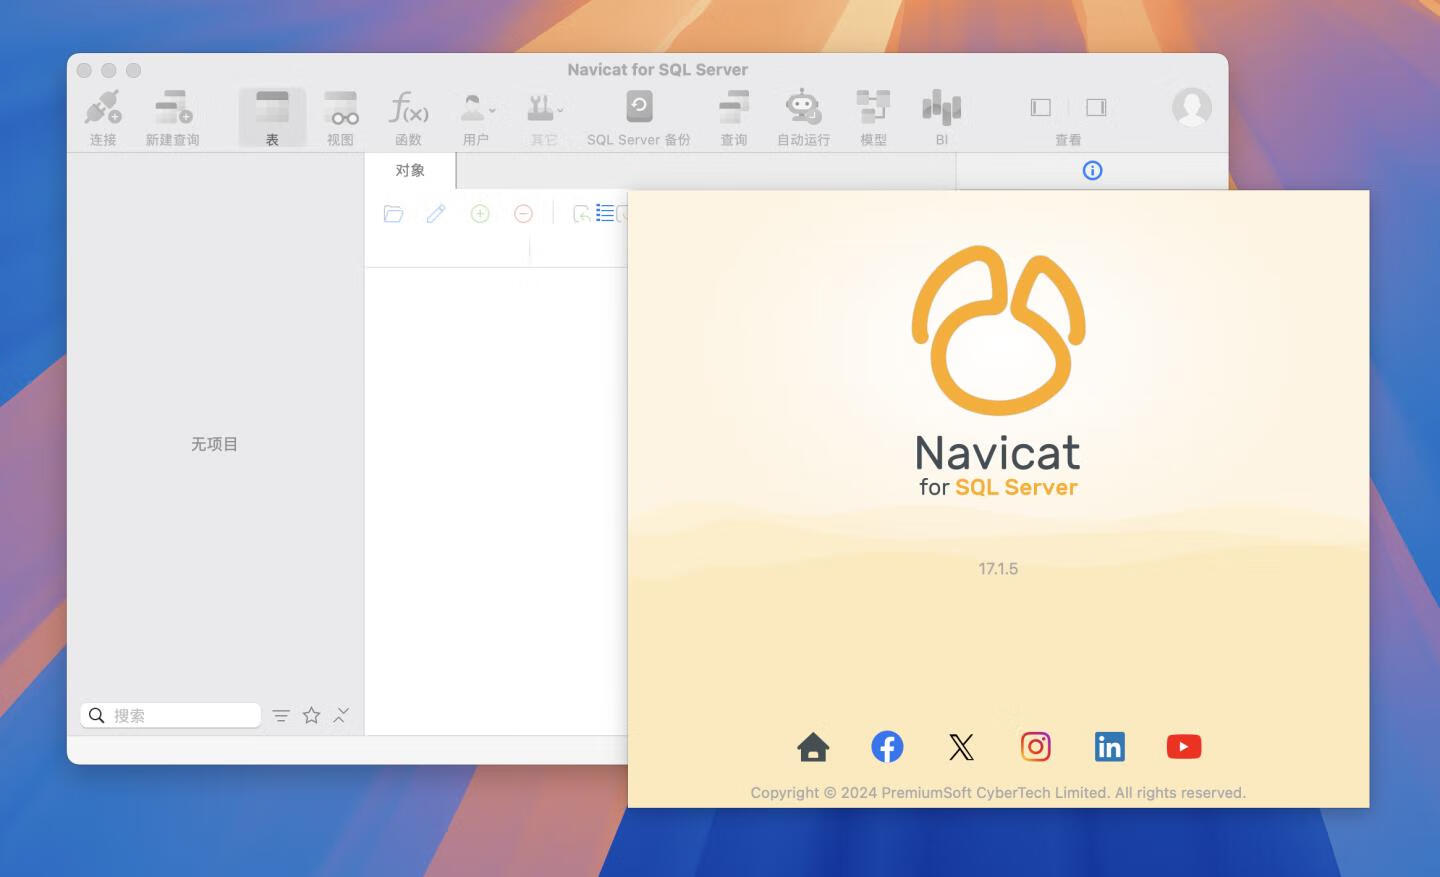The image size is (1440, 877).
Task: Open 自动运行 automation robot icon
Action: point(803,107)
